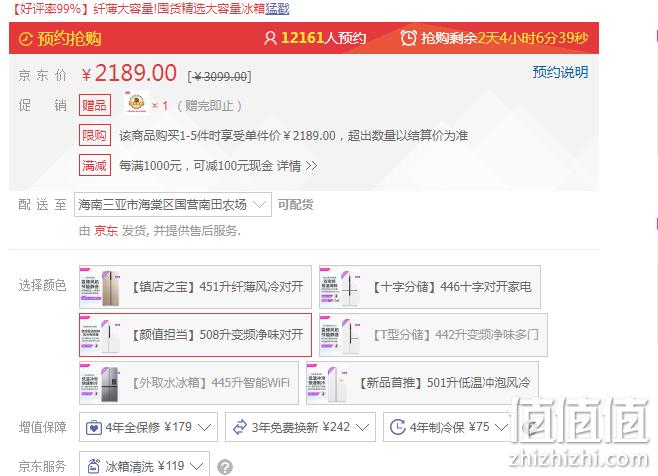Image resolution: width=658 pixels, height=476 pixels.
Task: Click the 442升变频净味多门 option
Action: (x=433, y=335)
